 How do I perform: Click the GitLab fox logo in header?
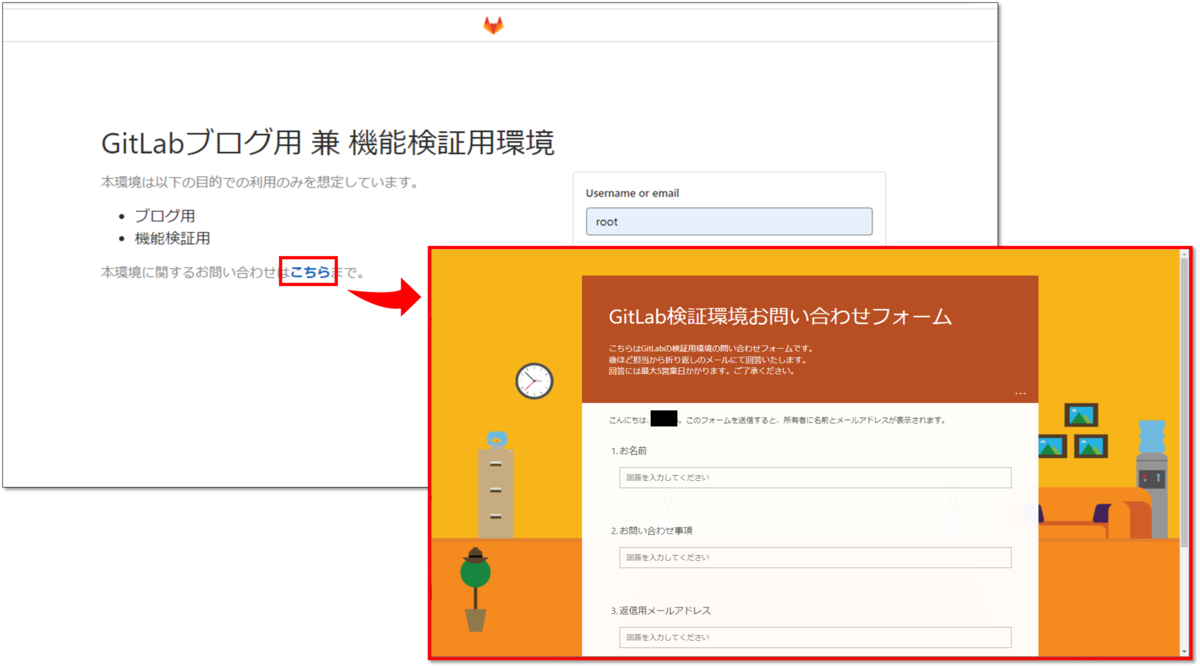(493, 26)
